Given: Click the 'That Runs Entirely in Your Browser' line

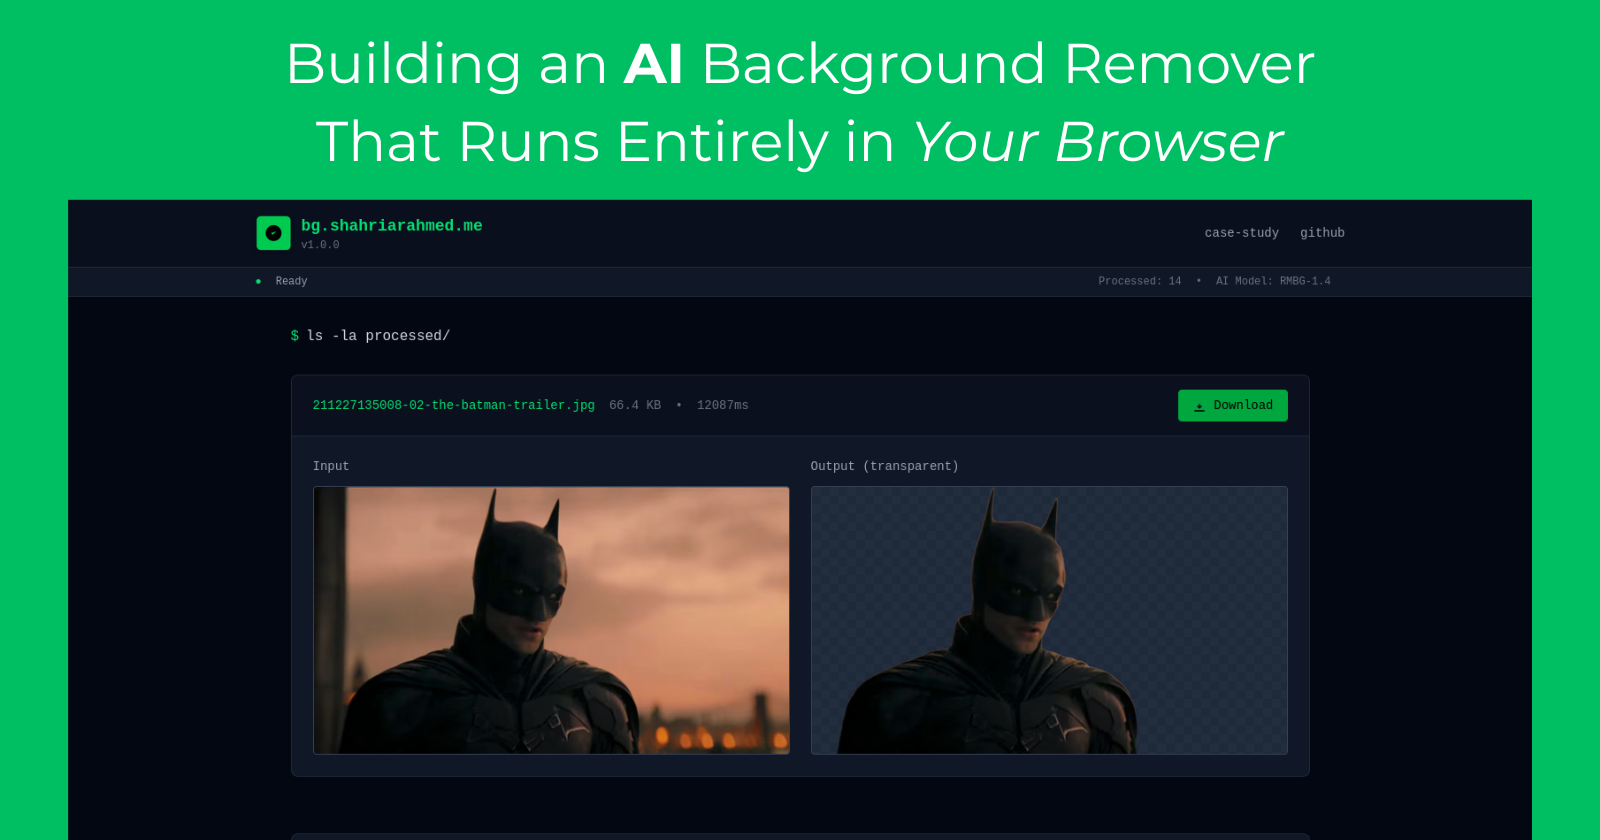Looking at the screenshot, I should [x=800, y=142].
